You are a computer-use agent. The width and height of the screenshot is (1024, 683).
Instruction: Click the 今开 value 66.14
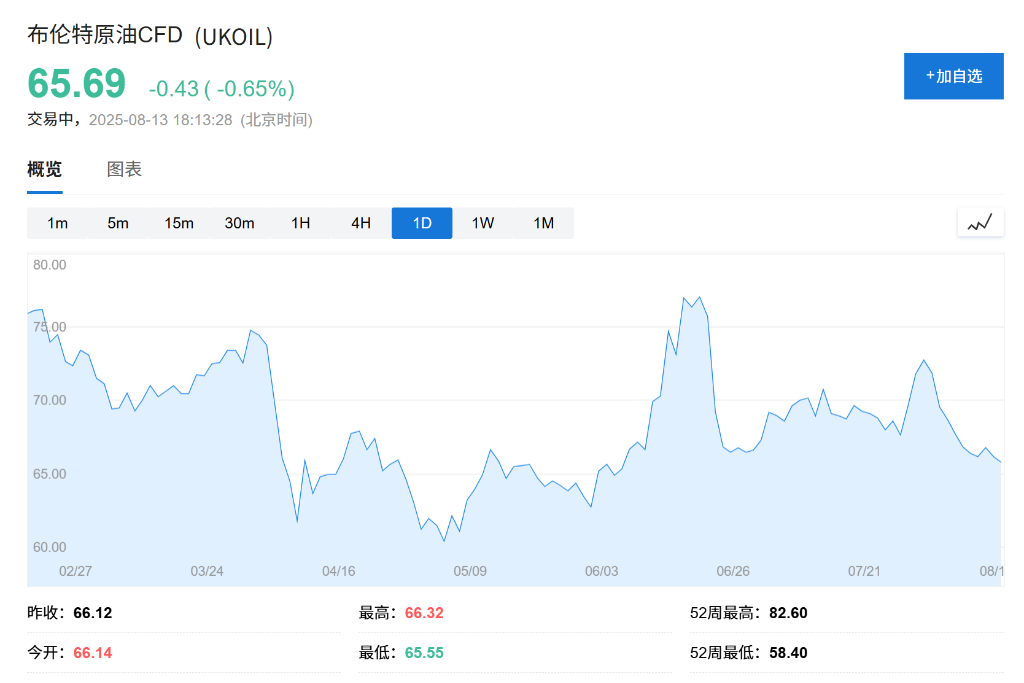tap(93, 652)
